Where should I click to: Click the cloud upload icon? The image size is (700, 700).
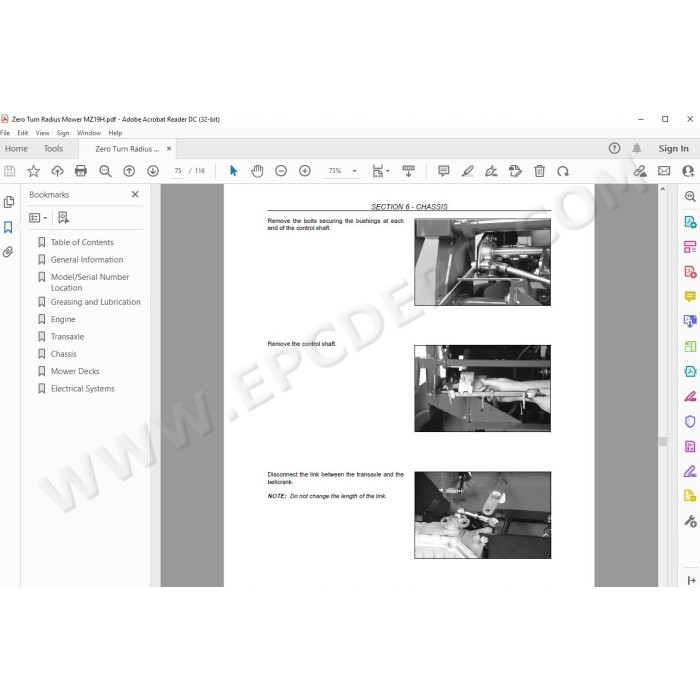[57, 171]
